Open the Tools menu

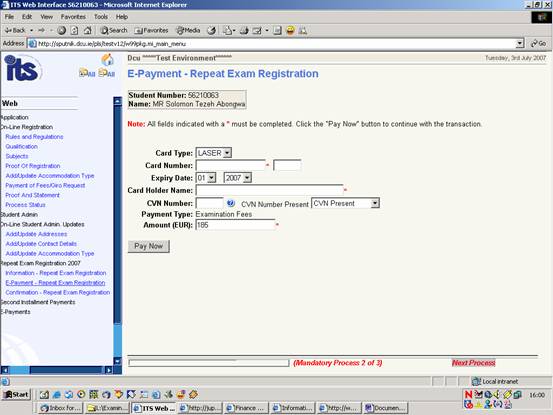click(x=101, y=17)
